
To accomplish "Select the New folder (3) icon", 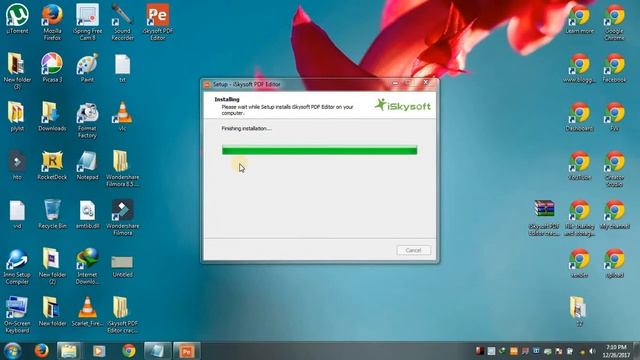I will (x=17, y=71).
